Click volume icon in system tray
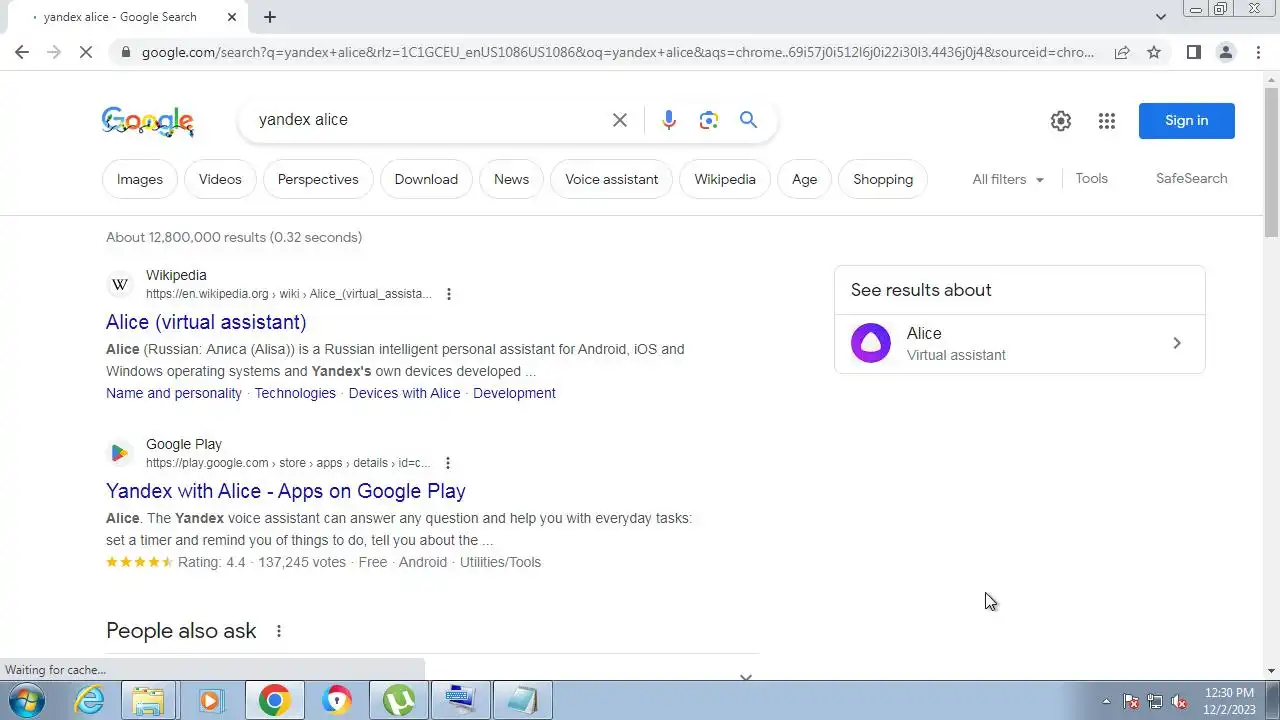 coord(1179,701)
